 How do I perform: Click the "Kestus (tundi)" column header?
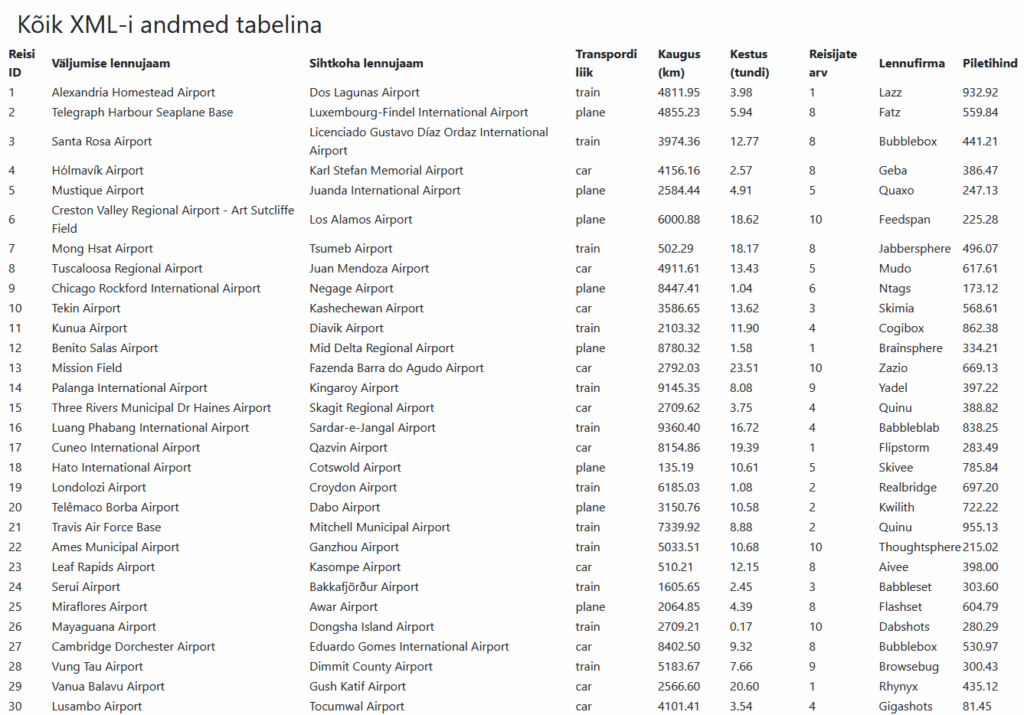pyautogui.click(x=749, y=63)
